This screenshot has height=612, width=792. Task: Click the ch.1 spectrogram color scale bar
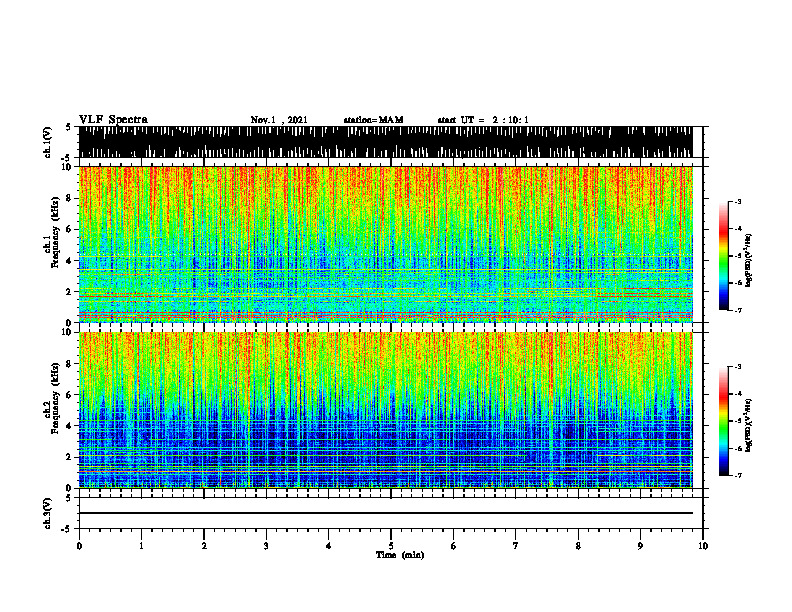coord(723,256)
